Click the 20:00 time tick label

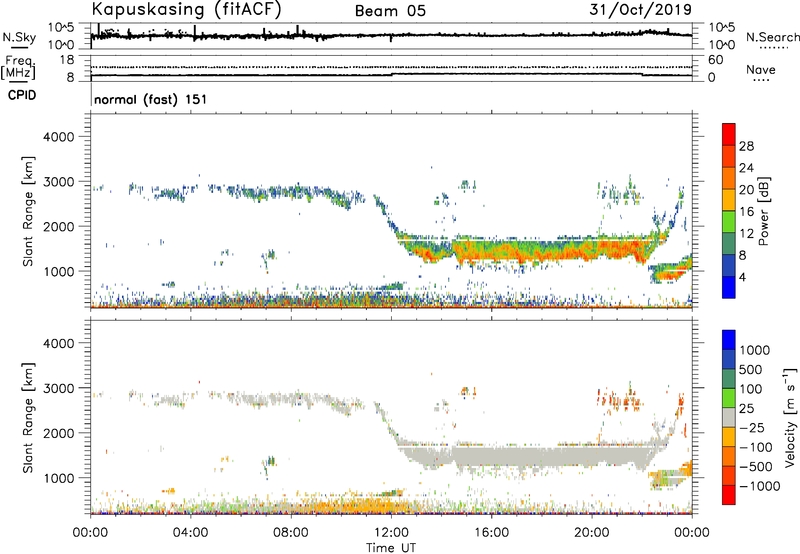(x=591, y=533)
